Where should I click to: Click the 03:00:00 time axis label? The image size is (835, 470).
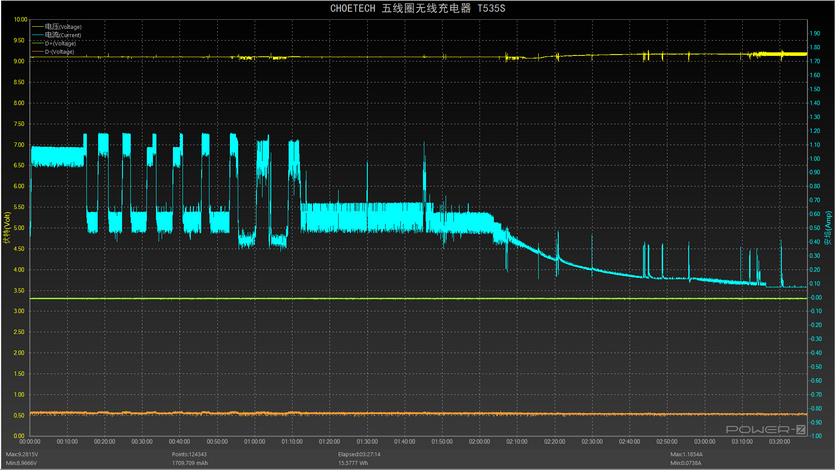point(704,442)
